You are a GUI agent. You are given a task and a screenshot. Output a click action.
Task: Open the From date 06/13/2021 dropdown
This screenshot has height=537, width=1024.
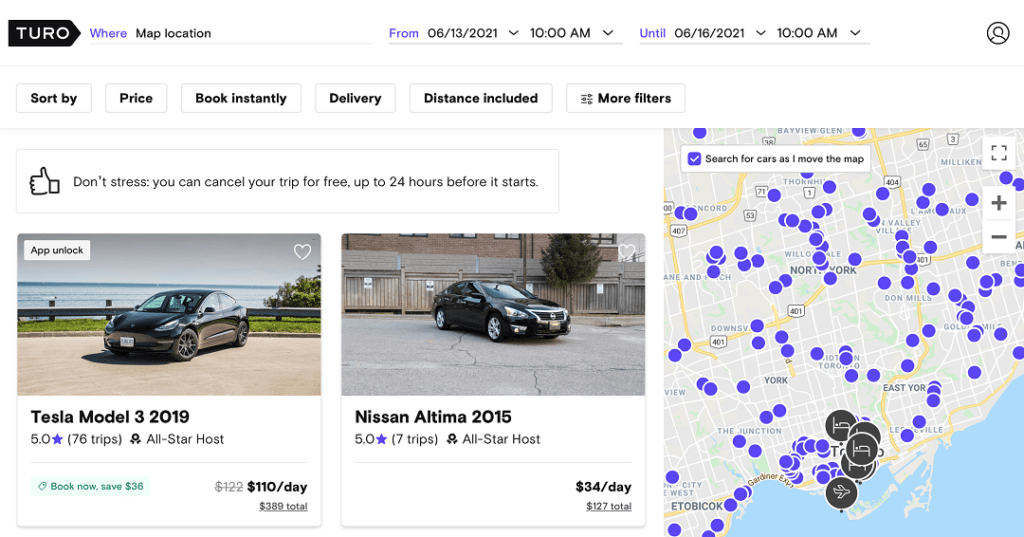point(473,33)
